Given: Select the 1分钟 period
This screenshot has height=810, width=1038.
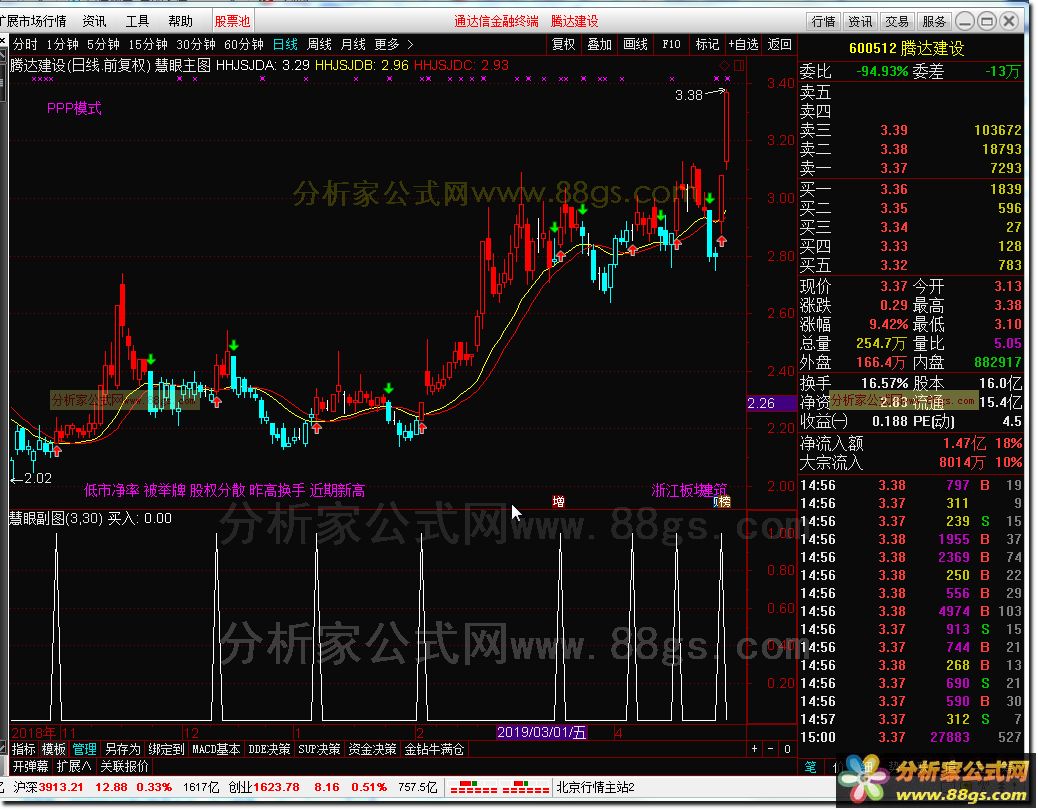Looking at the screenshot, I should 62,44.
